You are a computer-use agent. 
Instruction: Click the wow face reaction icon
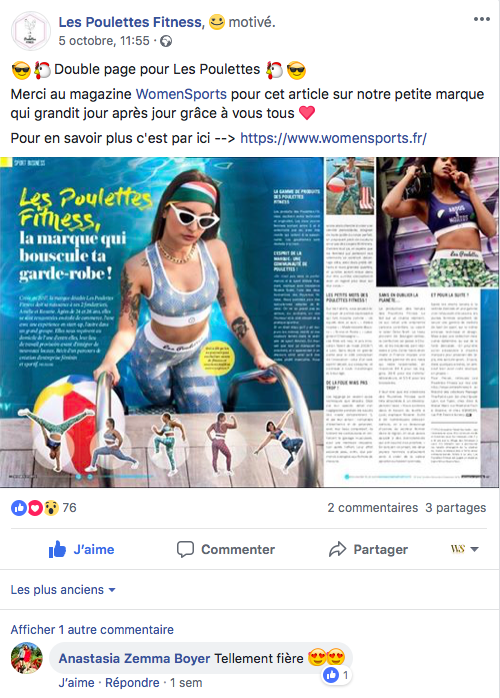51,508
